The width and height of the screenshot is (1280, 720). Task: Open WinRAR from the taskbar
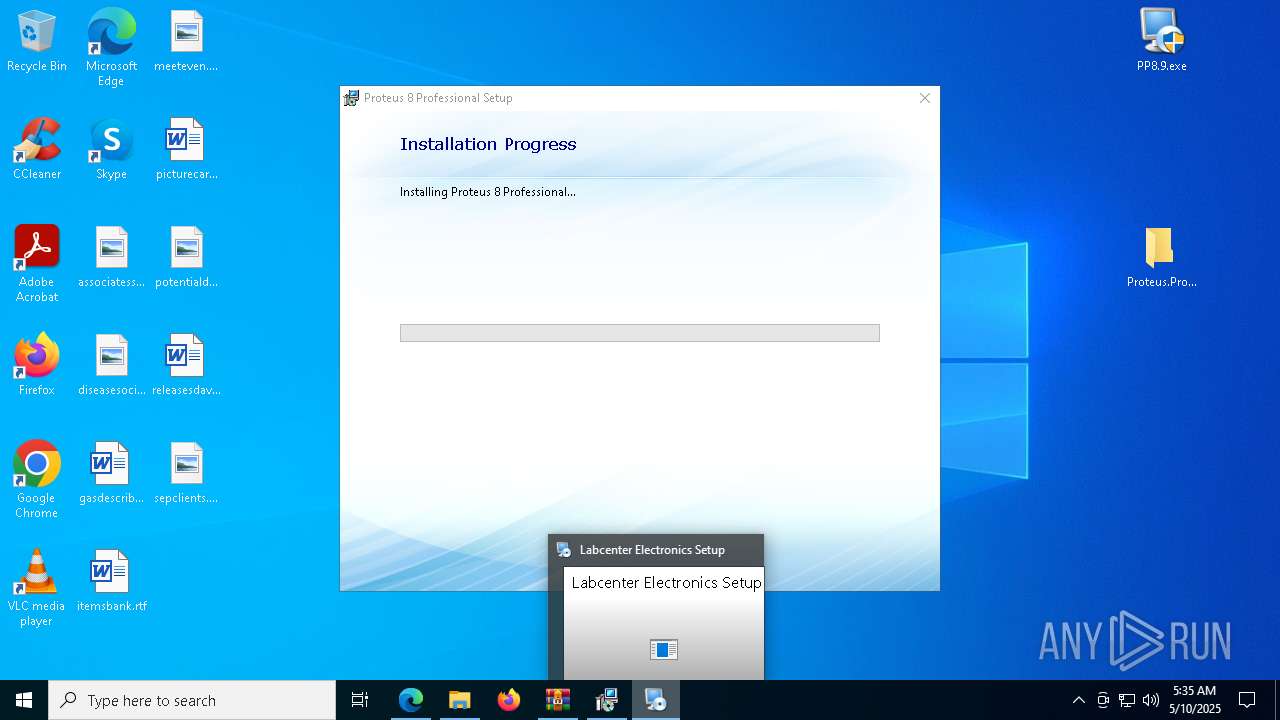coord(558,700)
